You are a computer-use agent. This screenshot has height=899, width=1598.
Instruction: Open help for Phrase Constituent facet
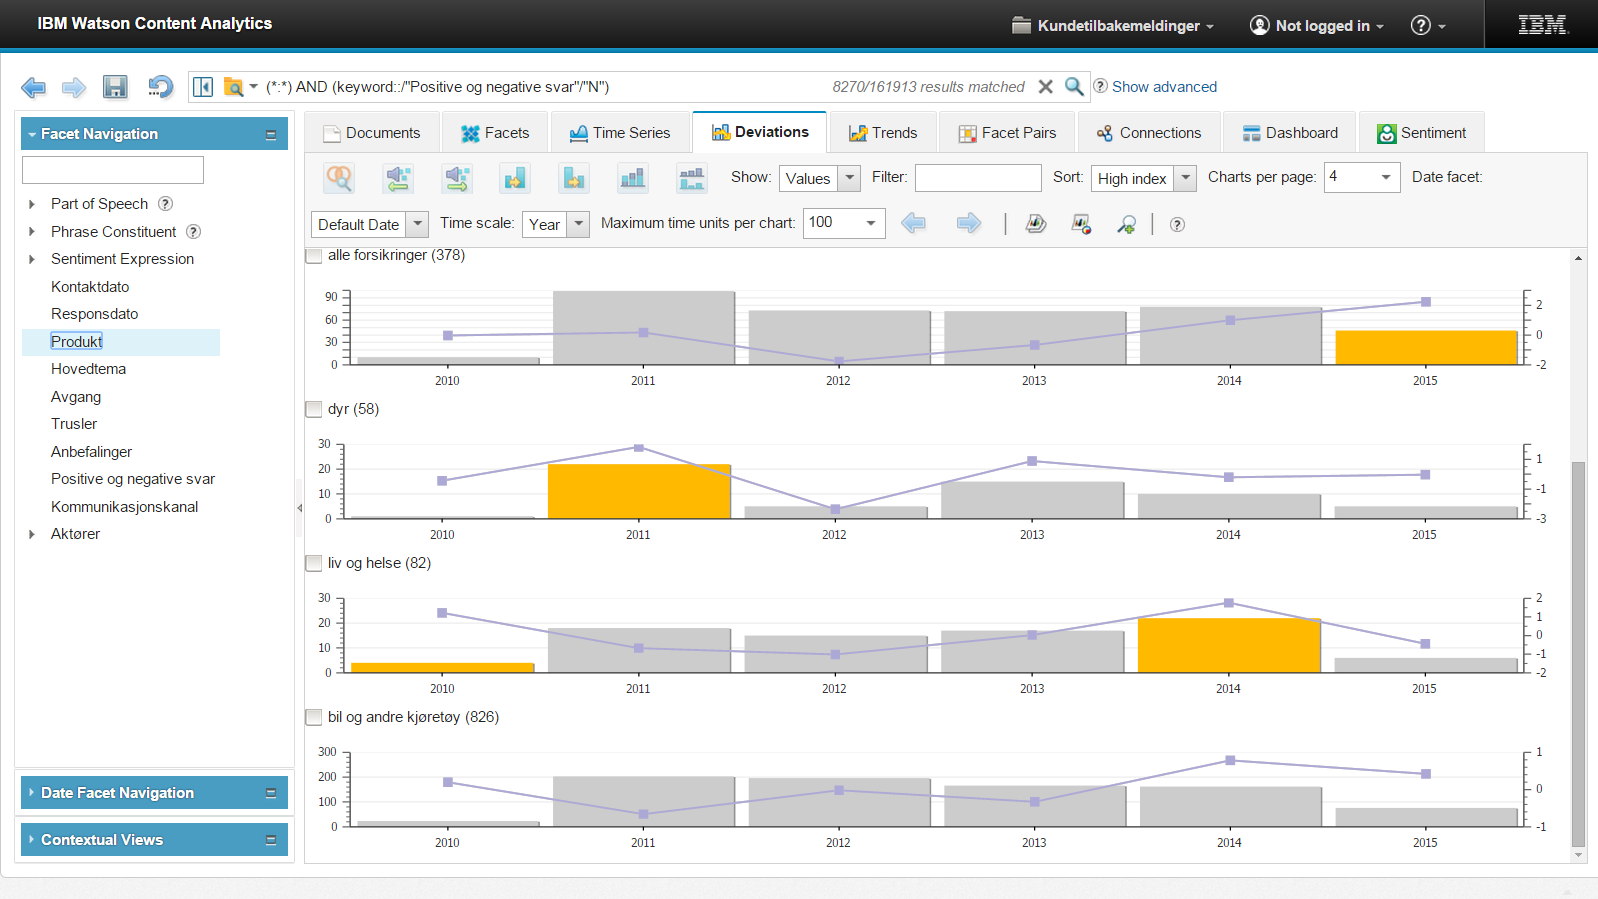[194, 232]
